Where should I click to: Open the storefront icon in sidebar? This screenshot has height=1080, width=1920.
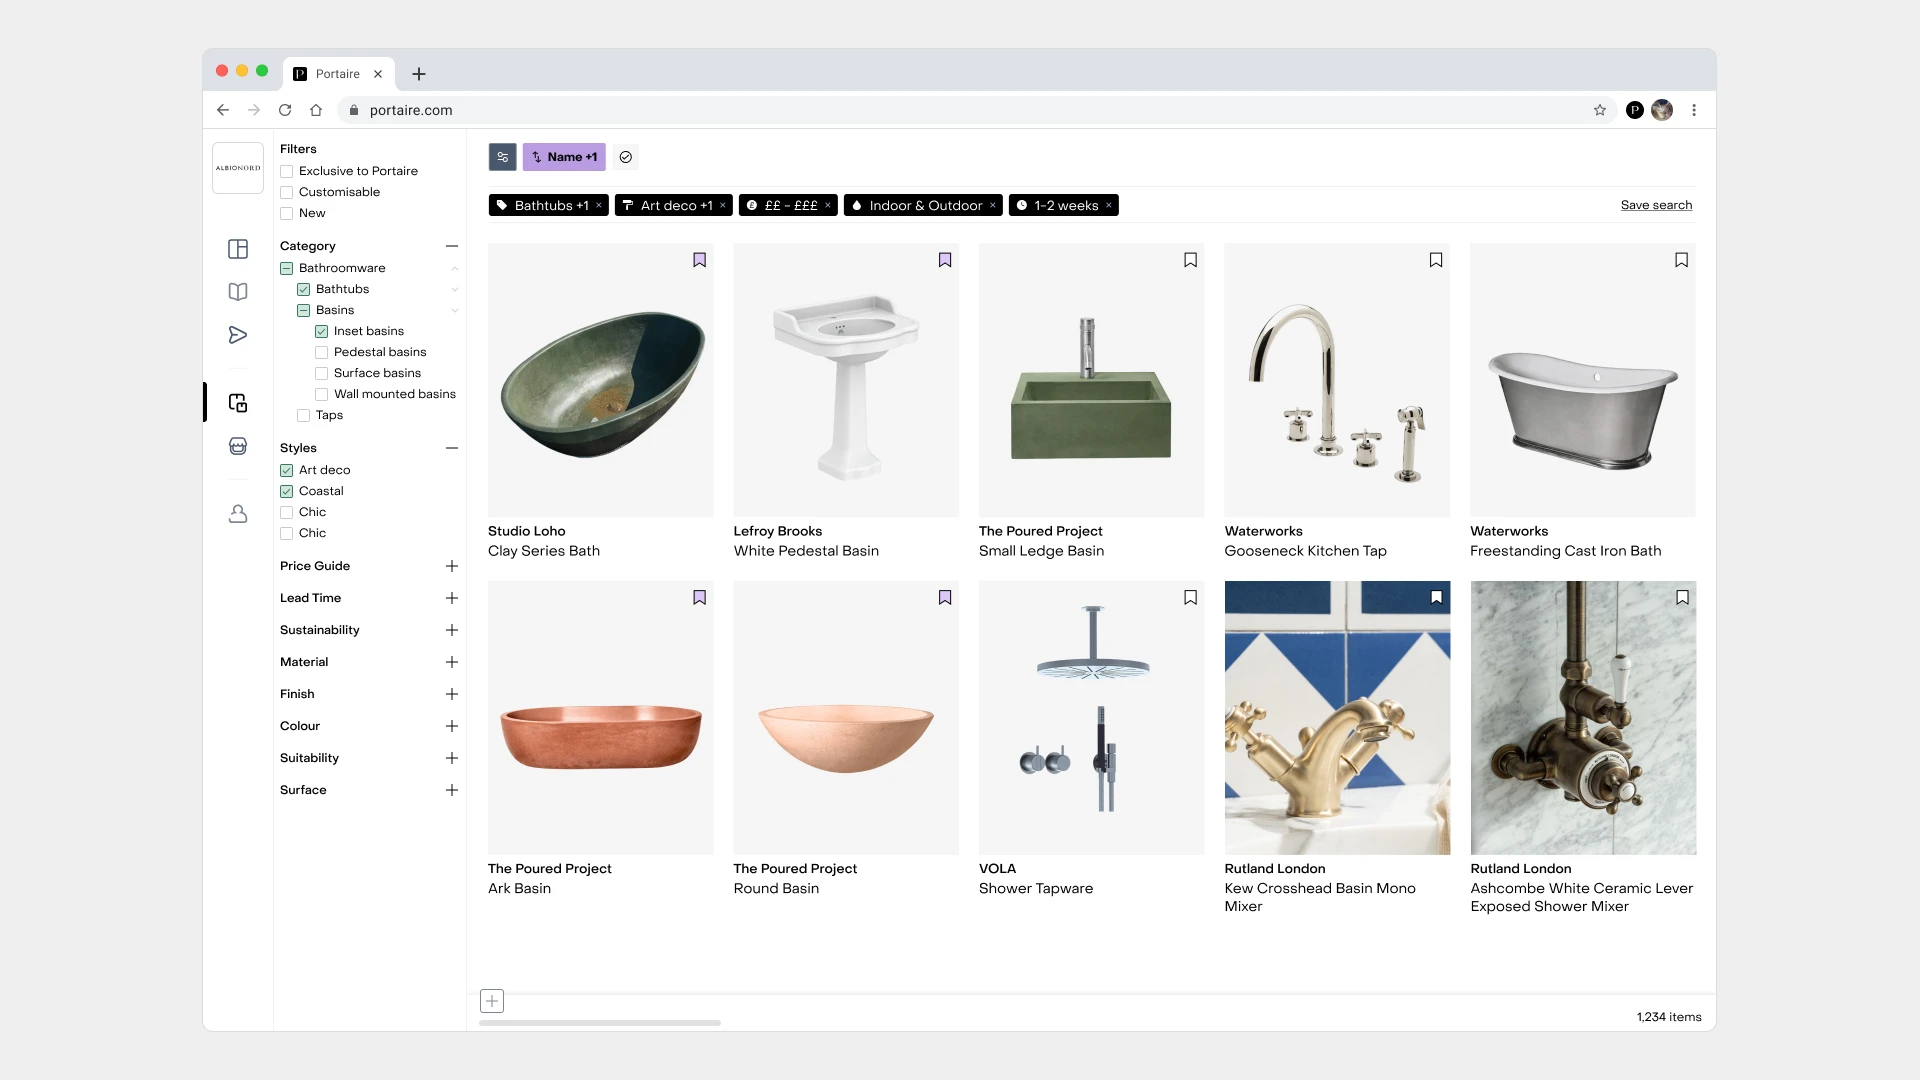click(238, 446)
